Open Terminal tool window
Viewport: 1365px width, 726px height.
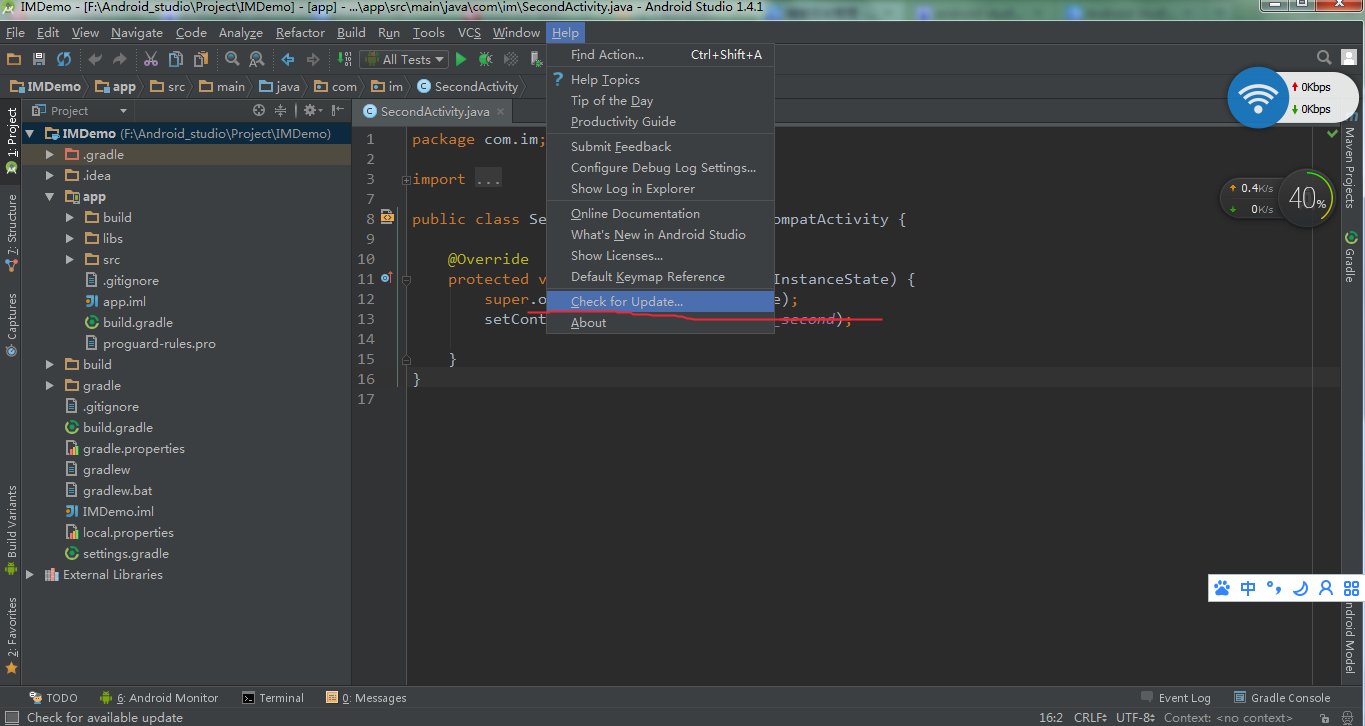point(273,698)
